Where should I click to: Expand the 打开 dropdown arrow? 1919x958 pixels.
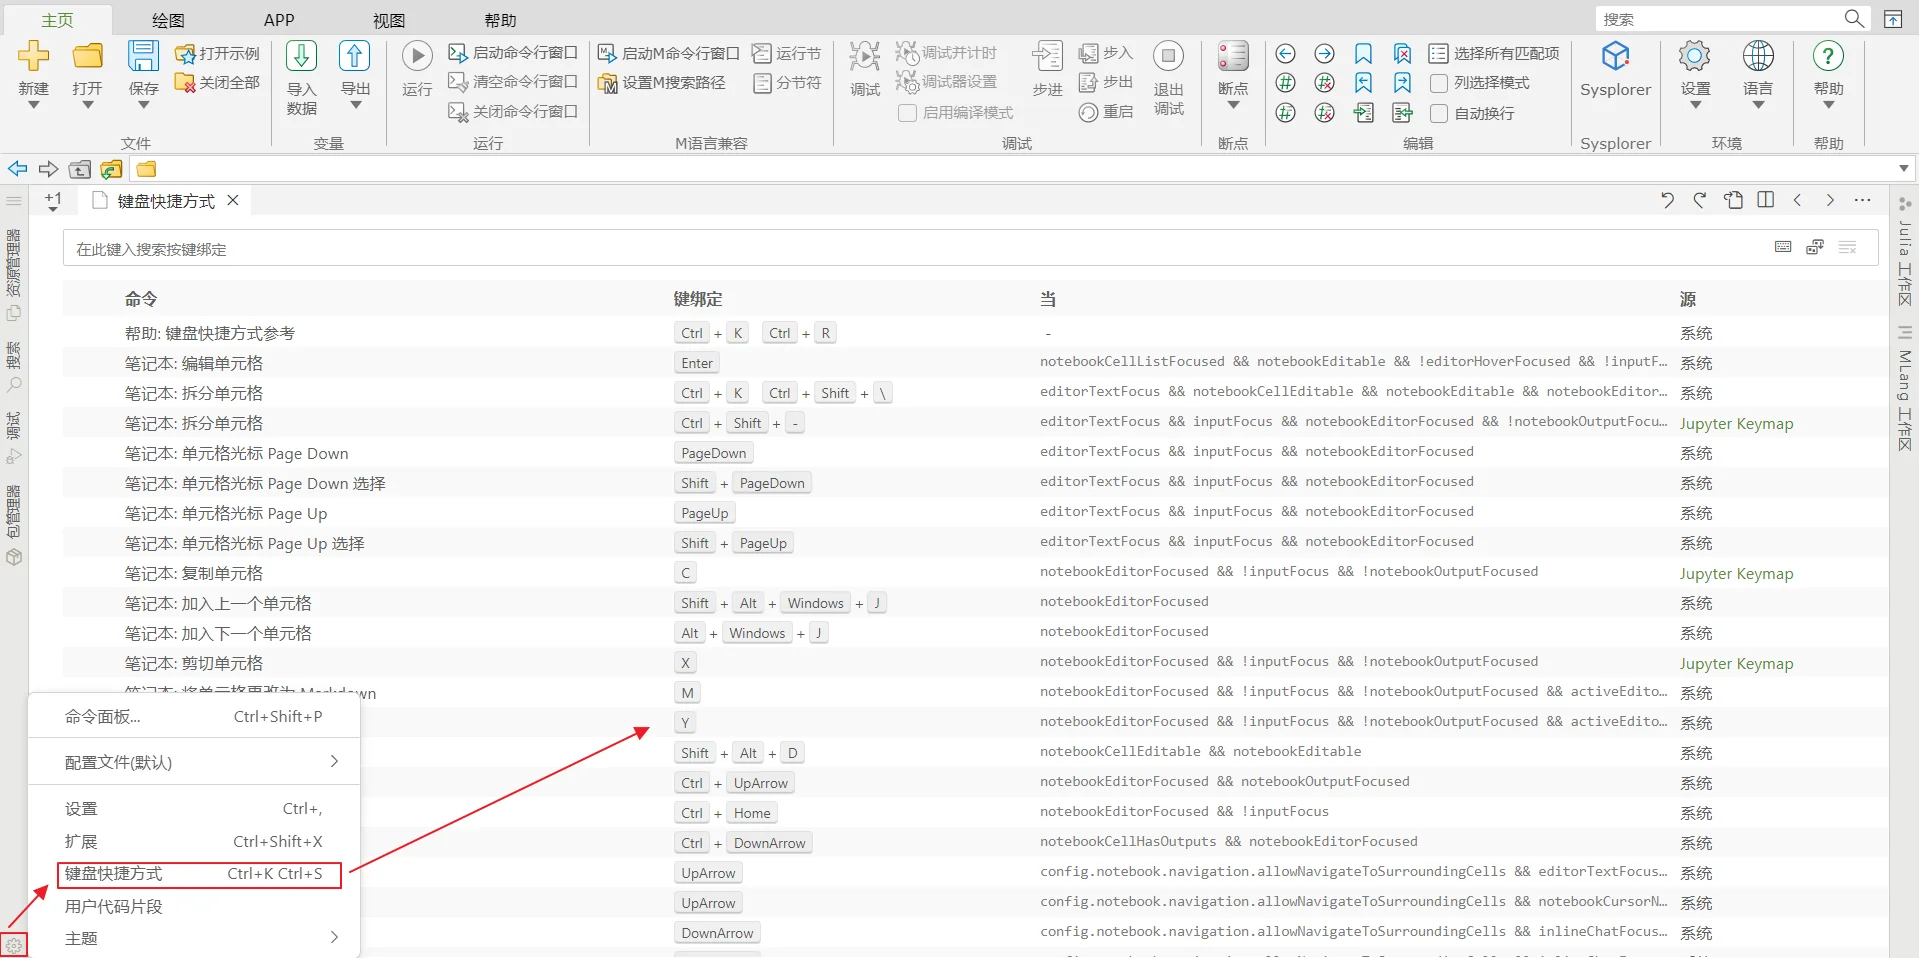(88, 105)
